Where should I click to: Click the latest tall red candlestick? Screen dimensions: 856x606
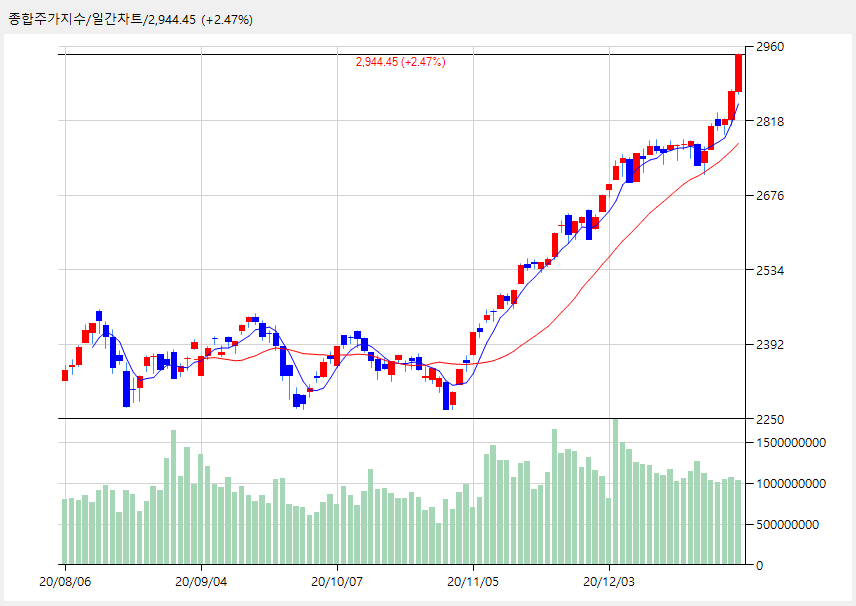(x=738, y=73)
